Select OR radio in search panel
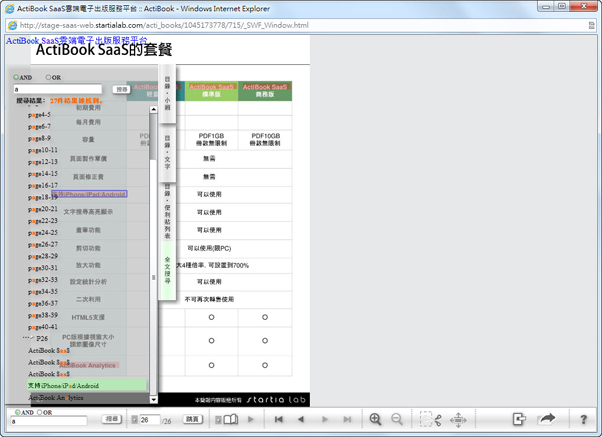Screen dimensions: 602x437 (x=48, y=77)
